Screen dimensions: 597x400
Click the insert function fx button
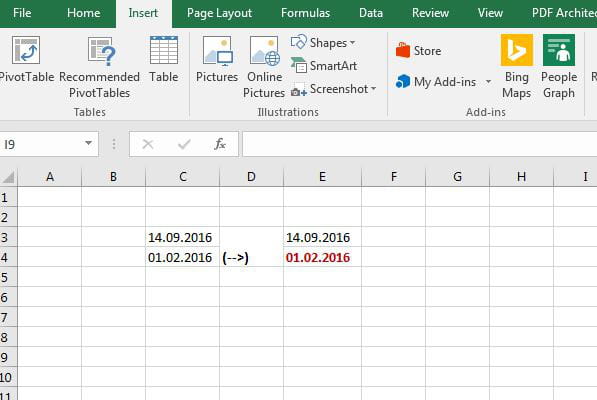[220, 144]
